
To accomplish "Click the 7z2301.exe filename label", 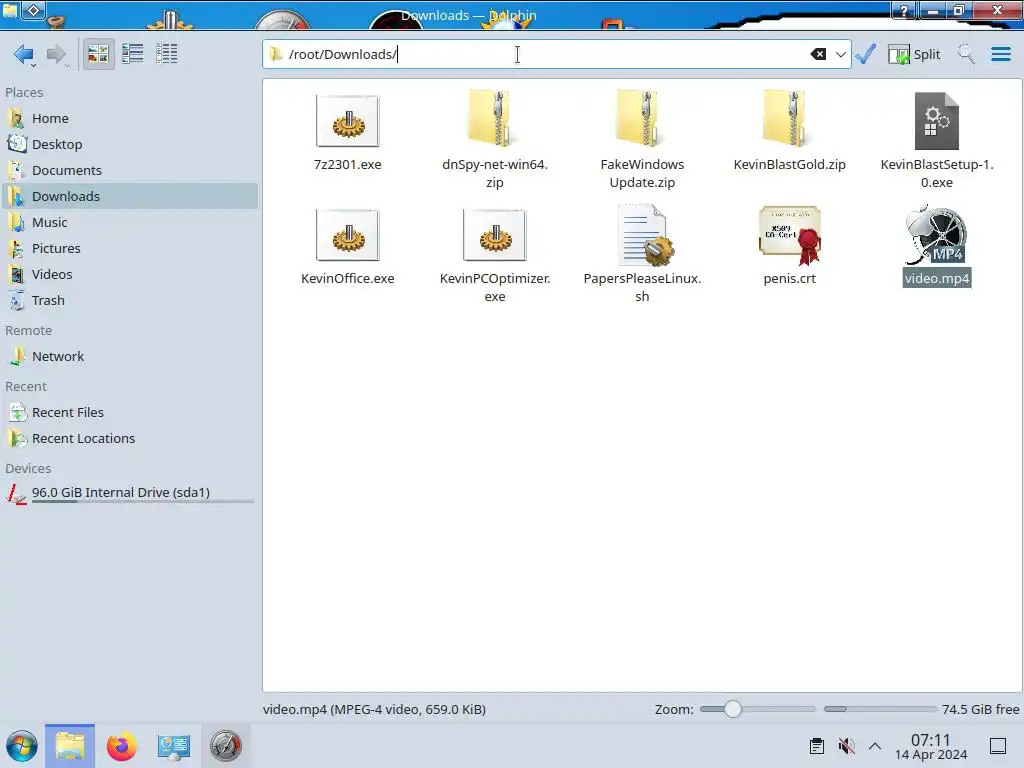I will pyautogui.click(x=347, y=165).
